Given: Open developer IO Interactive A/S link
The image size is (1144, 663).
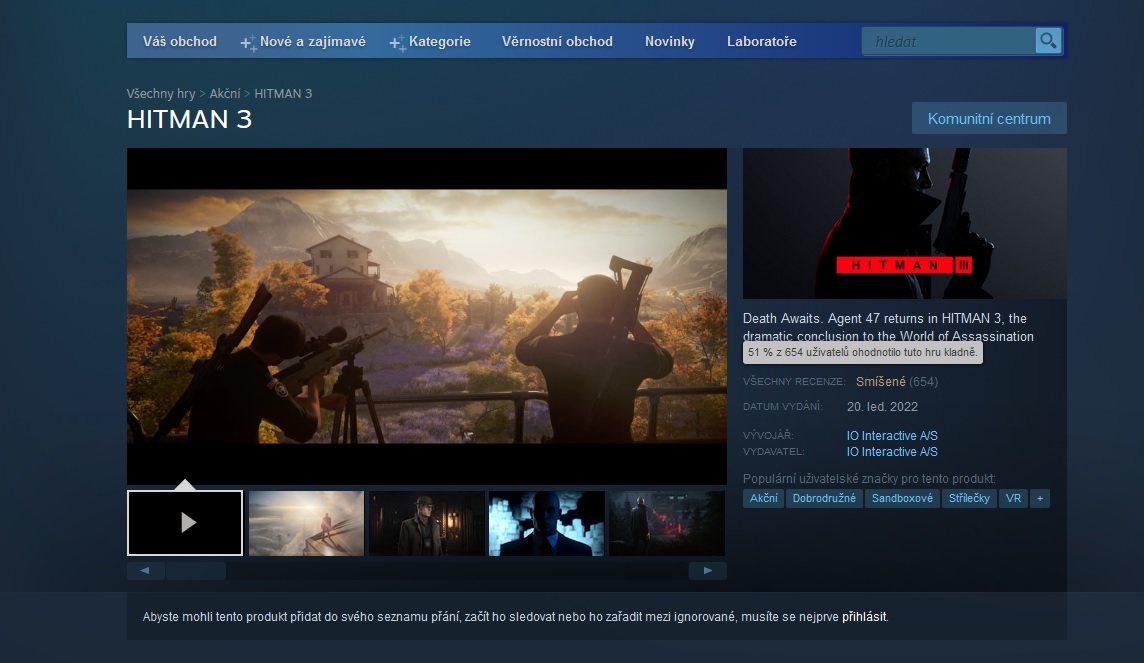Looking at the screenshot, I should click(x=892, y=435).
